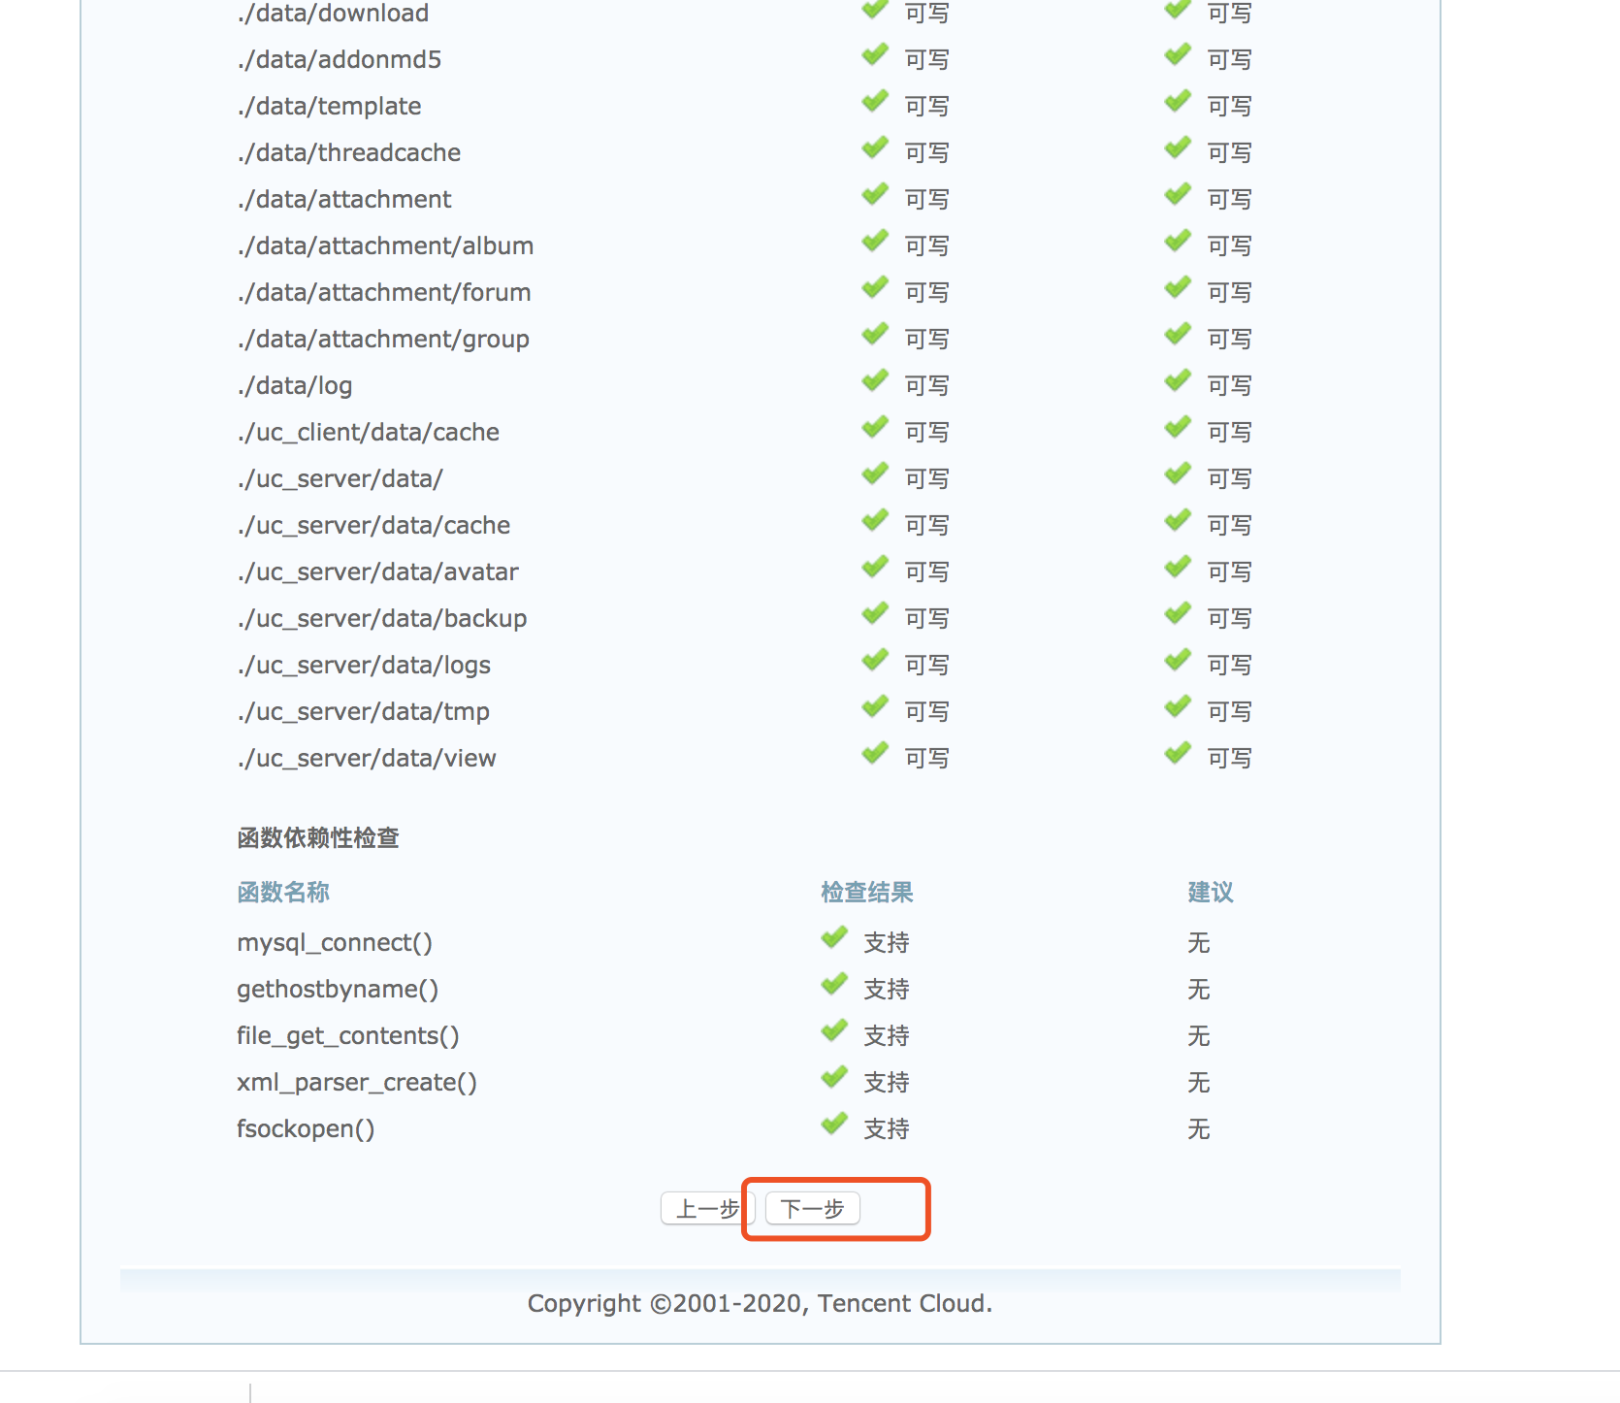
Task: Click the 检查结果 column header
Action: [x=867, y=892]
